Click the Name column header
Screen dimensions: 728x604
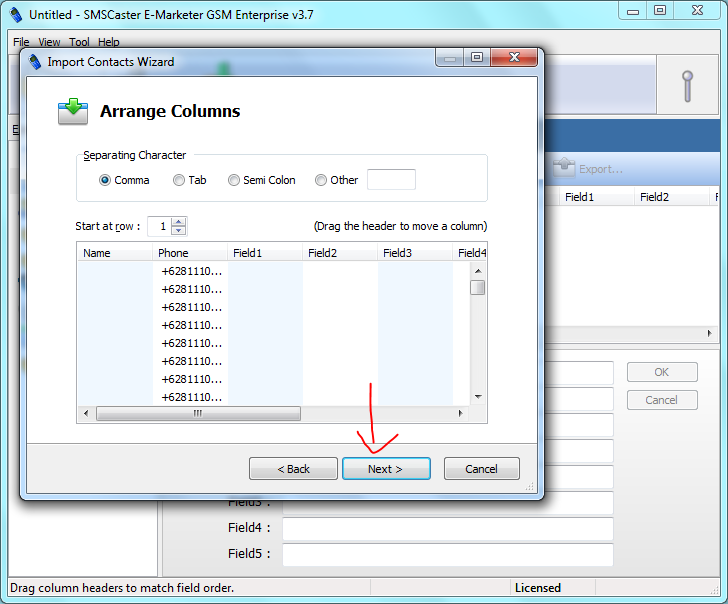click(x=115, y=253)
